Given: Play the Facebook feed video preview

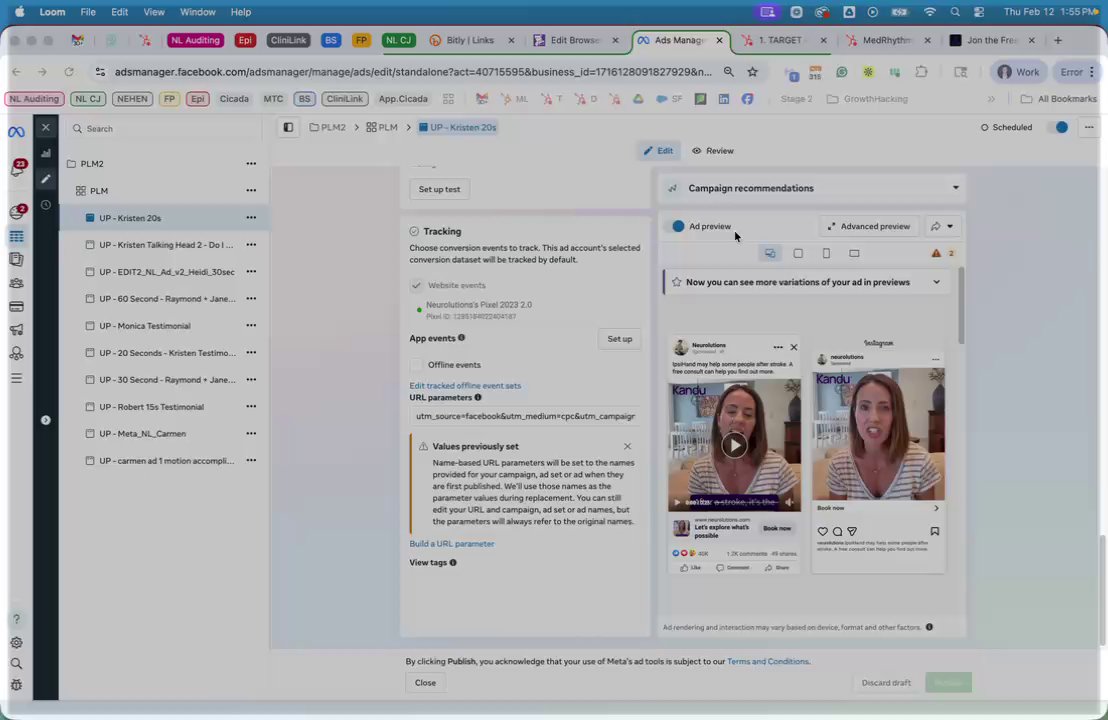Looking at the screenshot, I should coord(734,445).
